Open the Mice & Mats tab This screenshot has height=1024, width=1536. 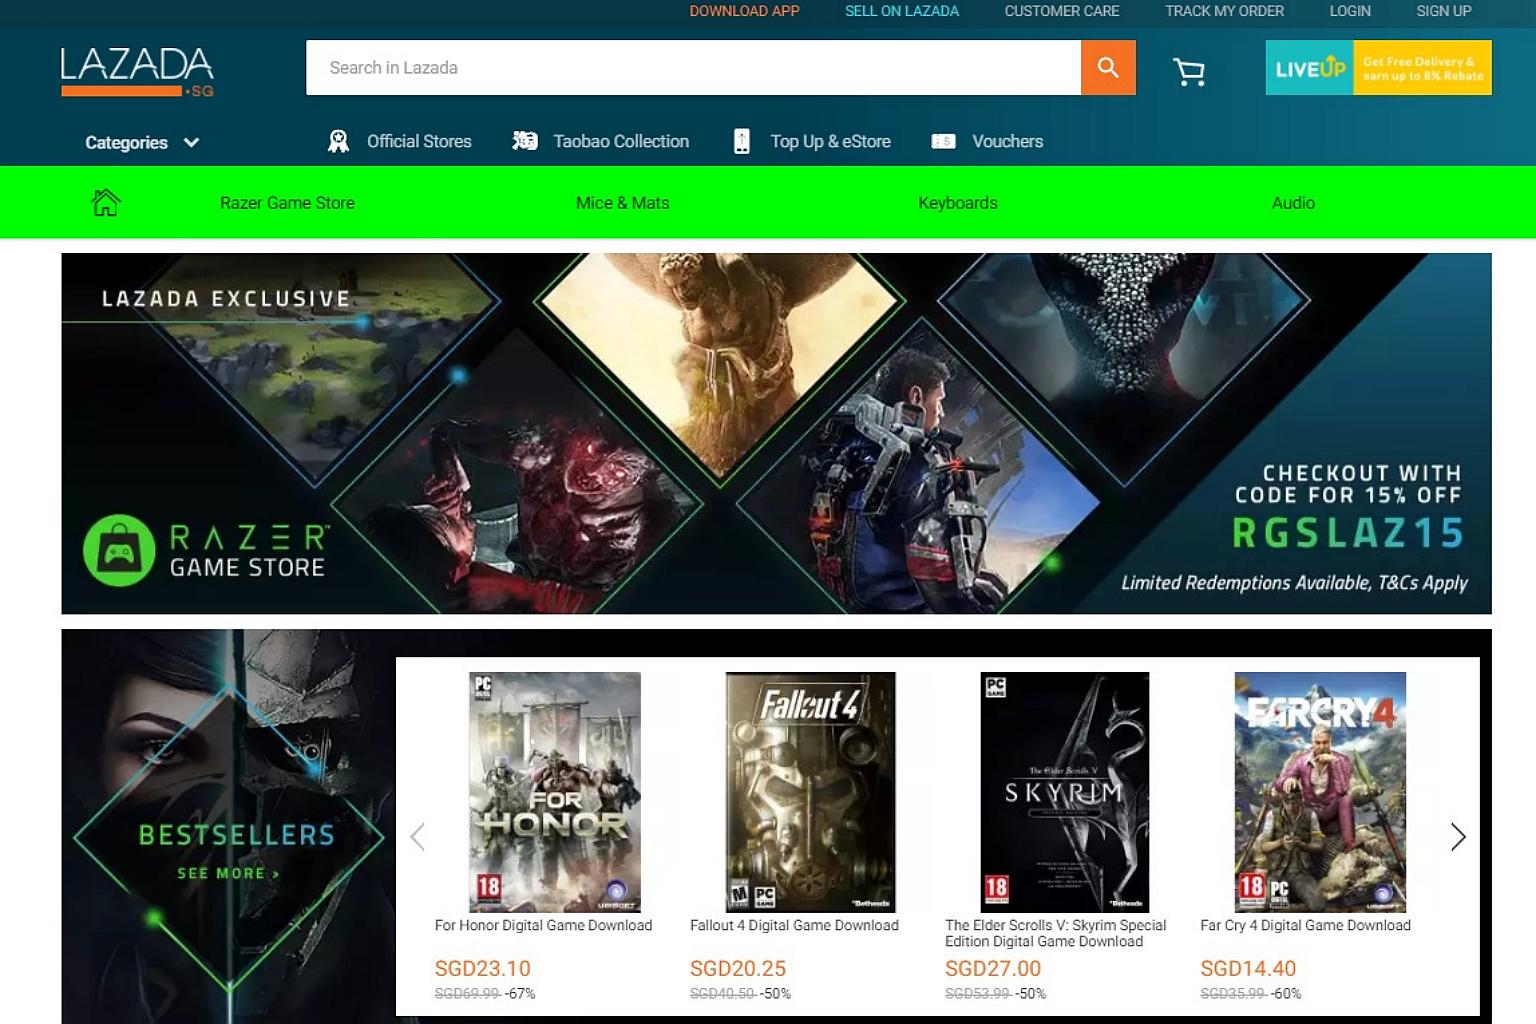pos(622,203)
